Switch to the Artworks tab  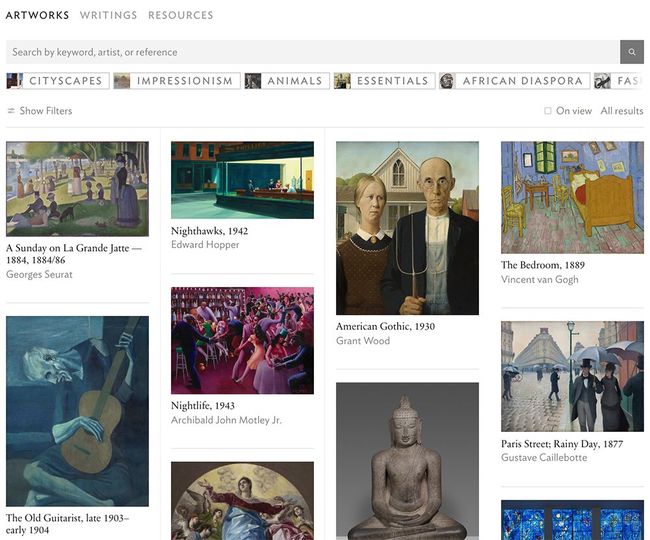[x=37, y=15]
